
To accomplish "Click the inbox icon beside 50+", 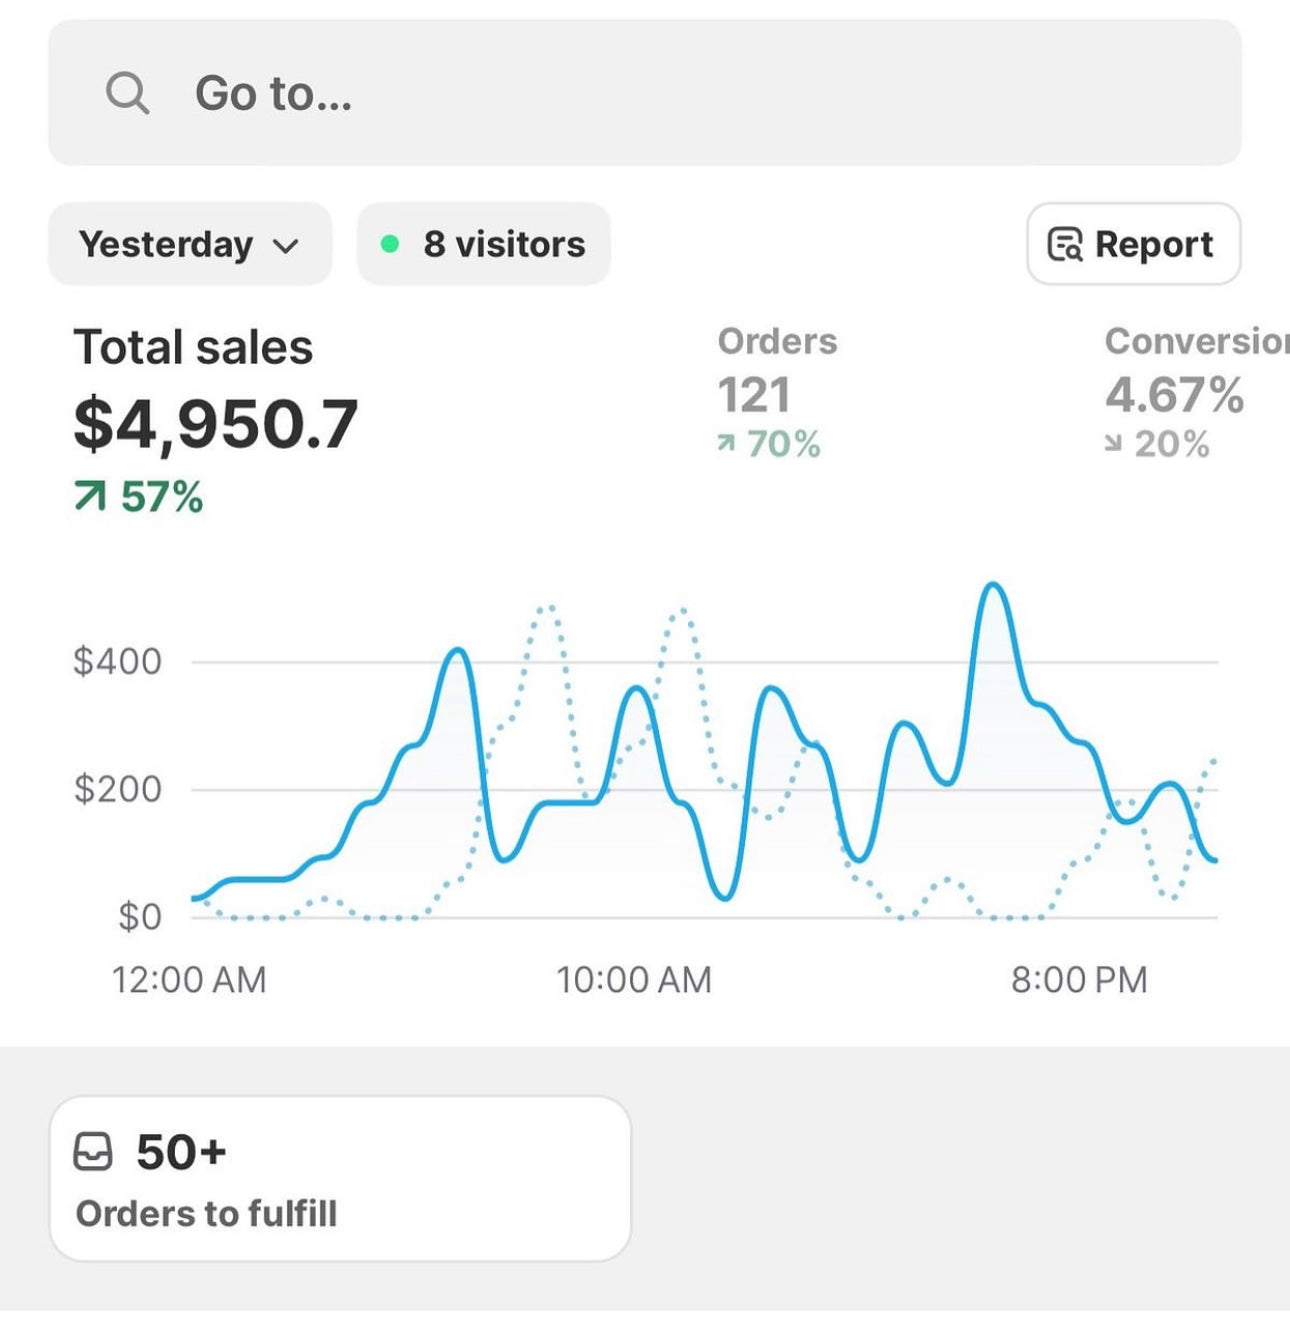I will pos(93,1152).
